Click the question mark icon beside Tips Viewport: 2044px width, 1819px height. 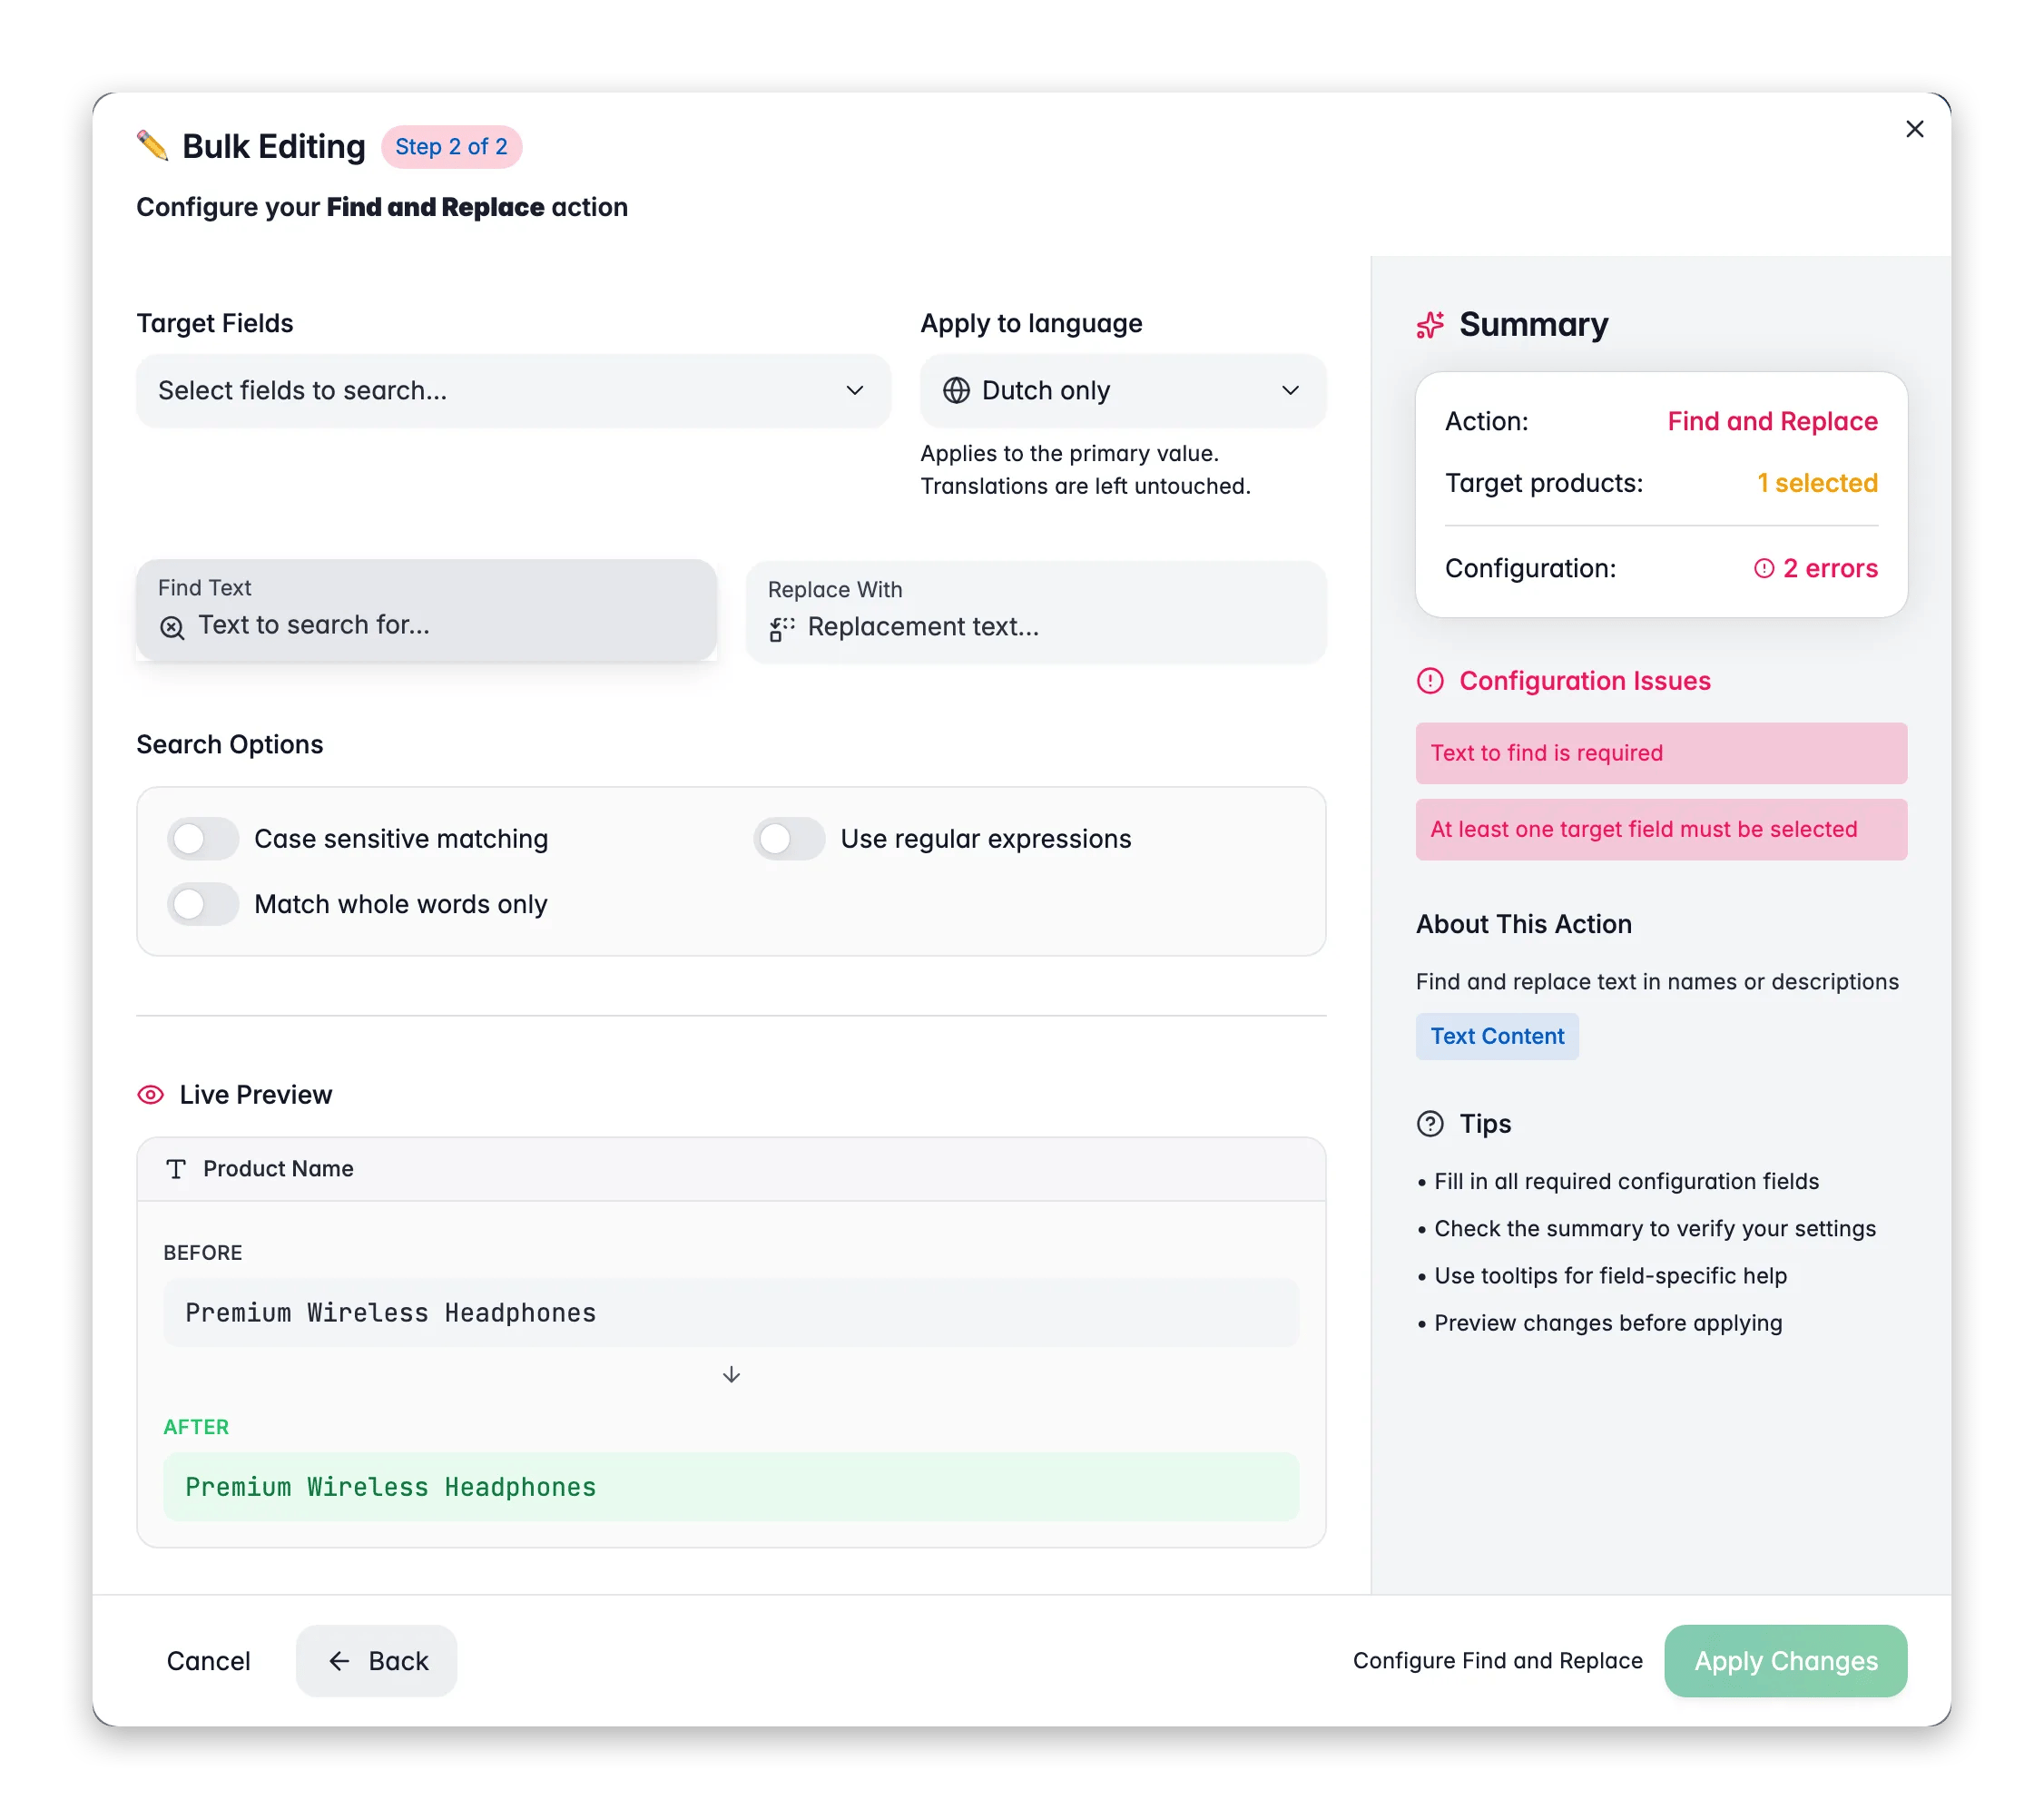pos(1430,1123)
